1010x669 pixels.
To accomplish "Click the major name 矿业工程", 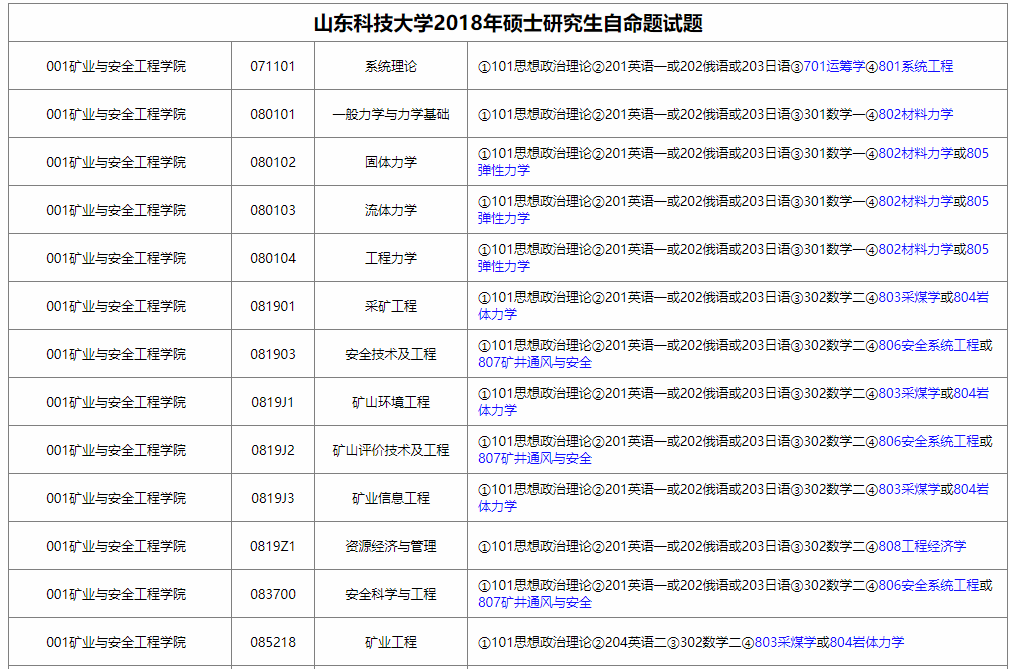I will tap(390, 642).
